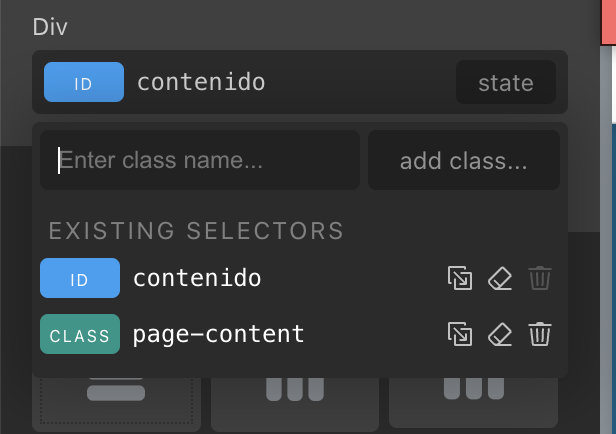This screenshot has height=434, width=616.
Task: Duplicate the page-content class selector
Action: coord(459,334)
